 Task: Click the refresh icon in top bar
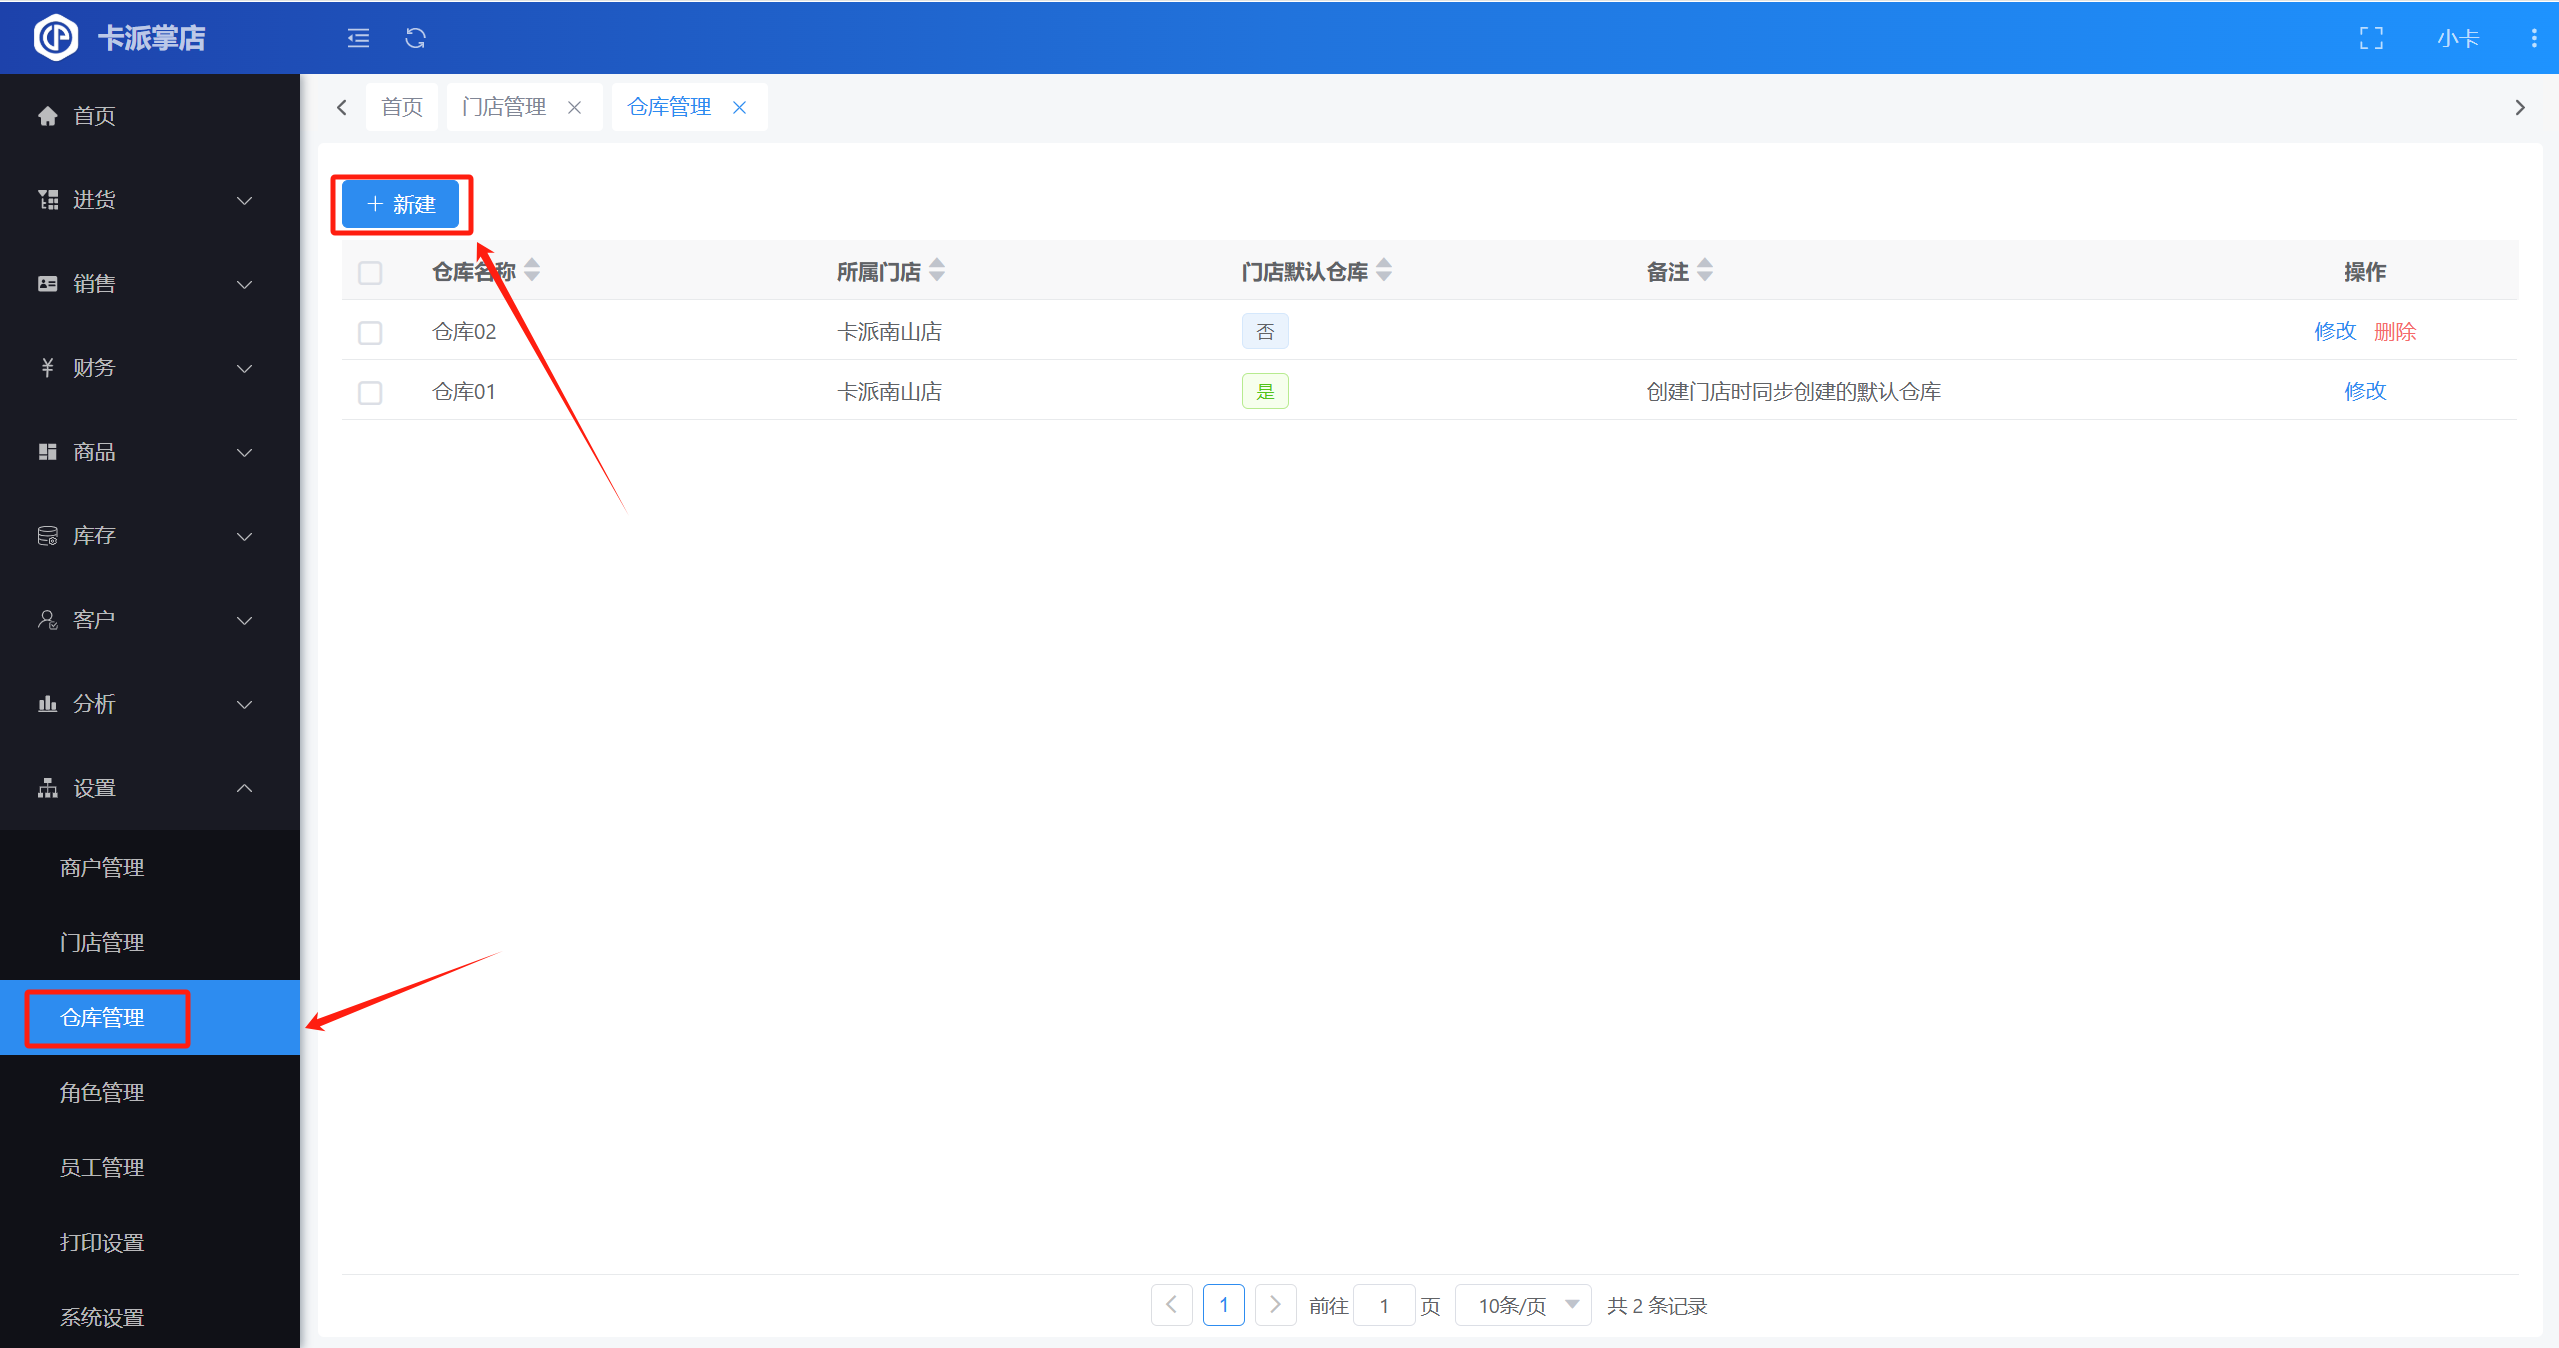click(x=415, y=38)
